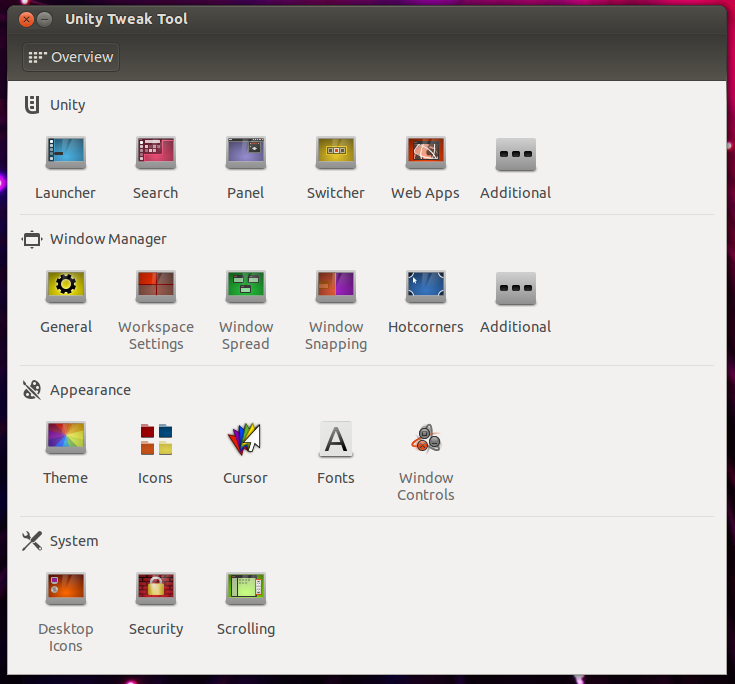Open the Window Snapping icon

click(x=336, y=286)
